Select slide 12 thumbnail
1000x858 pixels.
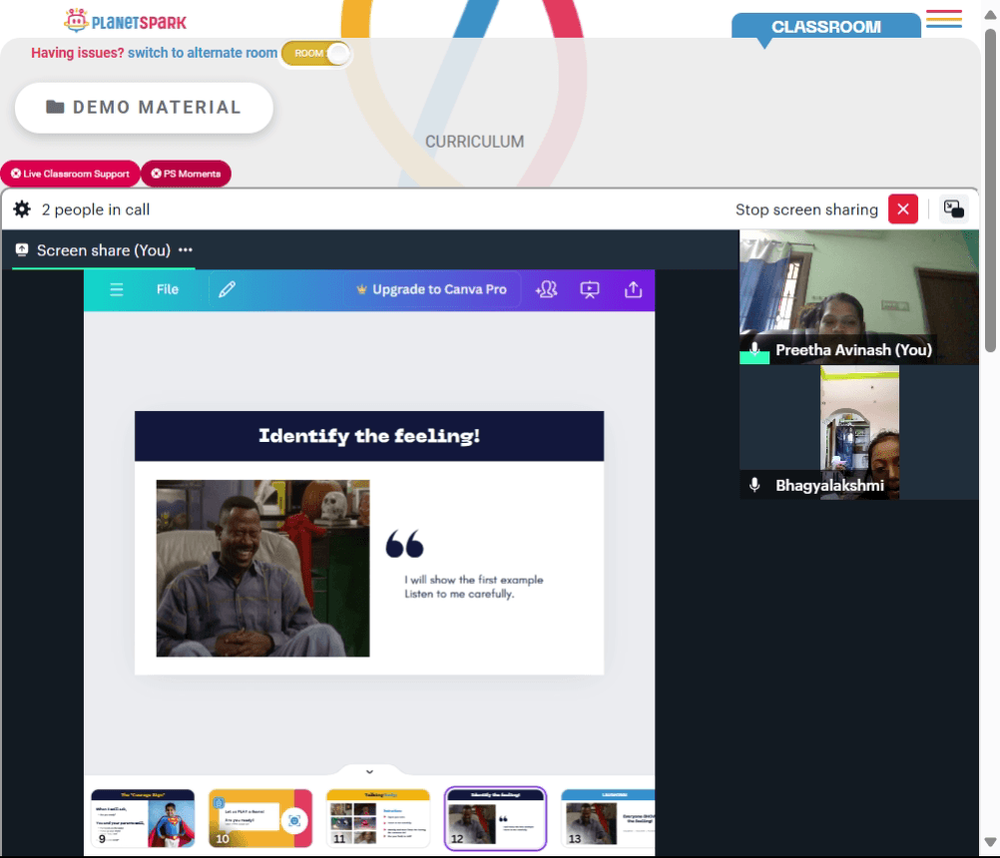pos(496,818)
